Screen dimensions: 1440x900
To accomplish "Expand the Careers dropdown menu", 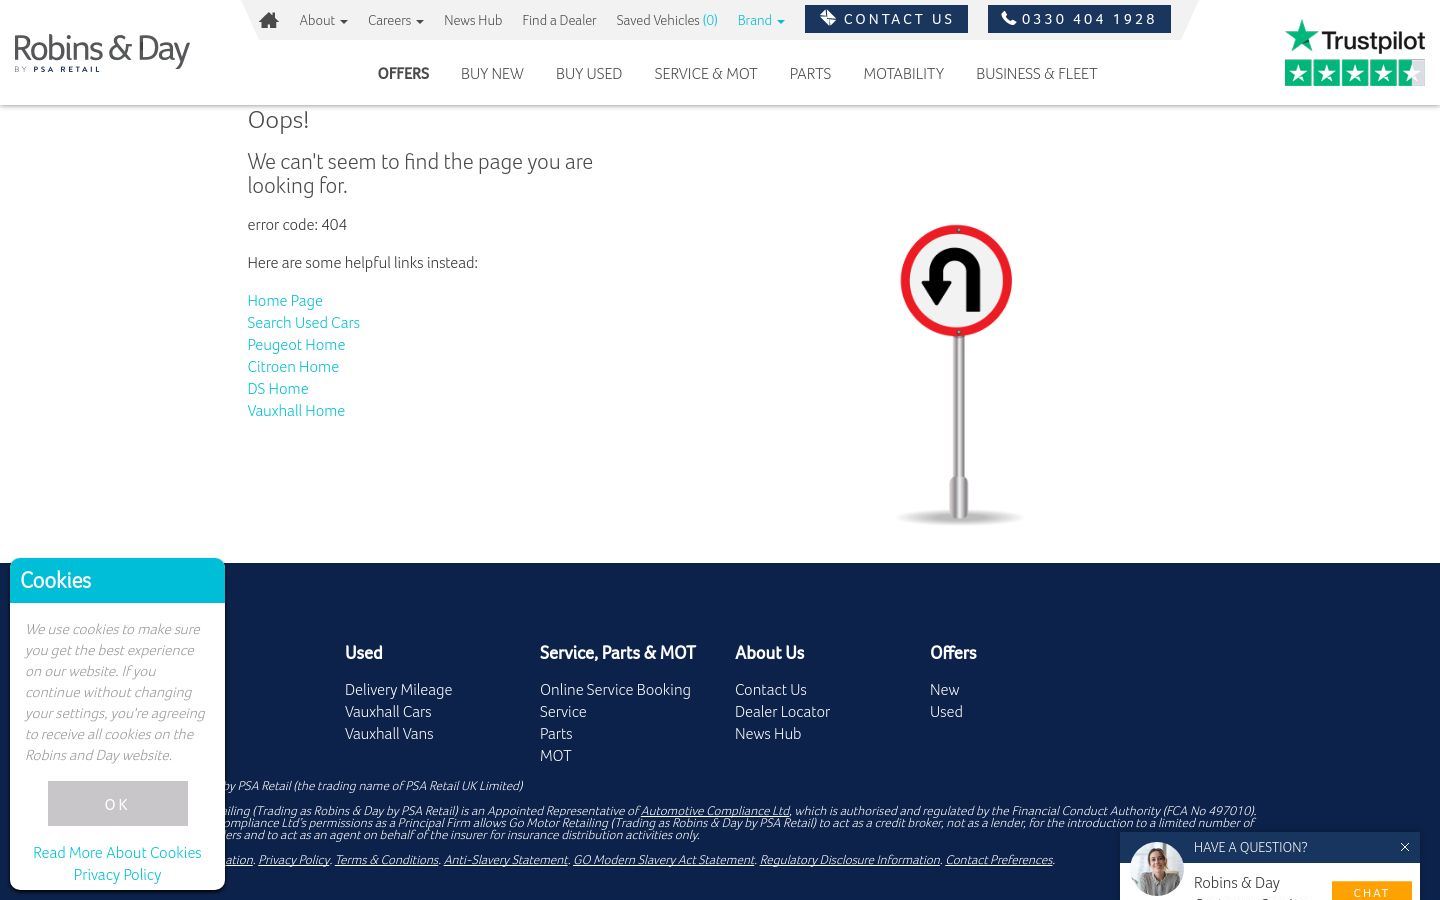I will click(395, 20).
